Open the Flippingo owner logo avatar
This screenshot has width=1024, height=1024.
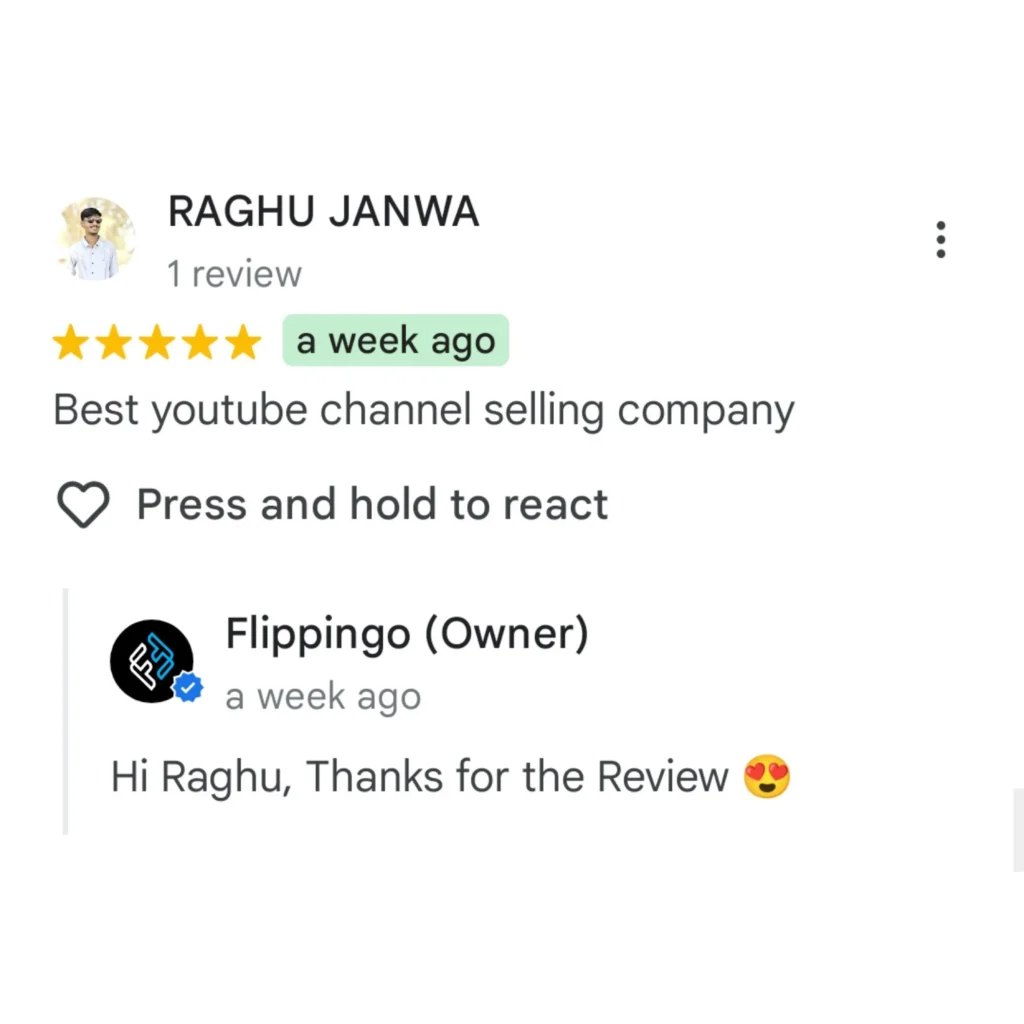[152, 661]
